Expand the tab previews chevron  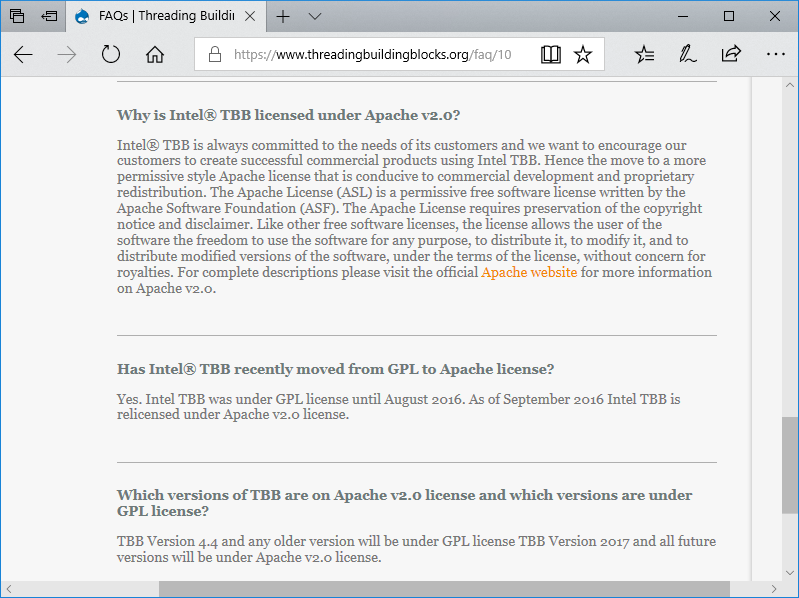coord(315,17)
